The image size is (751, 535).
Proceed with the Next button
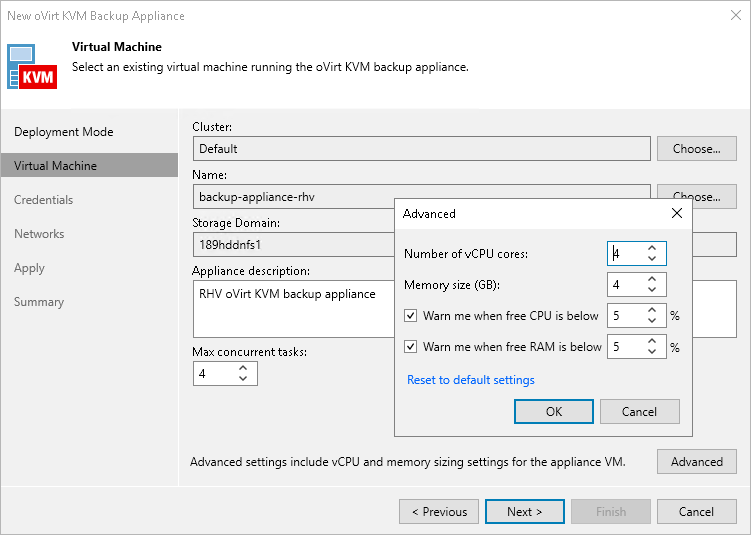click(x=524, y=512)
